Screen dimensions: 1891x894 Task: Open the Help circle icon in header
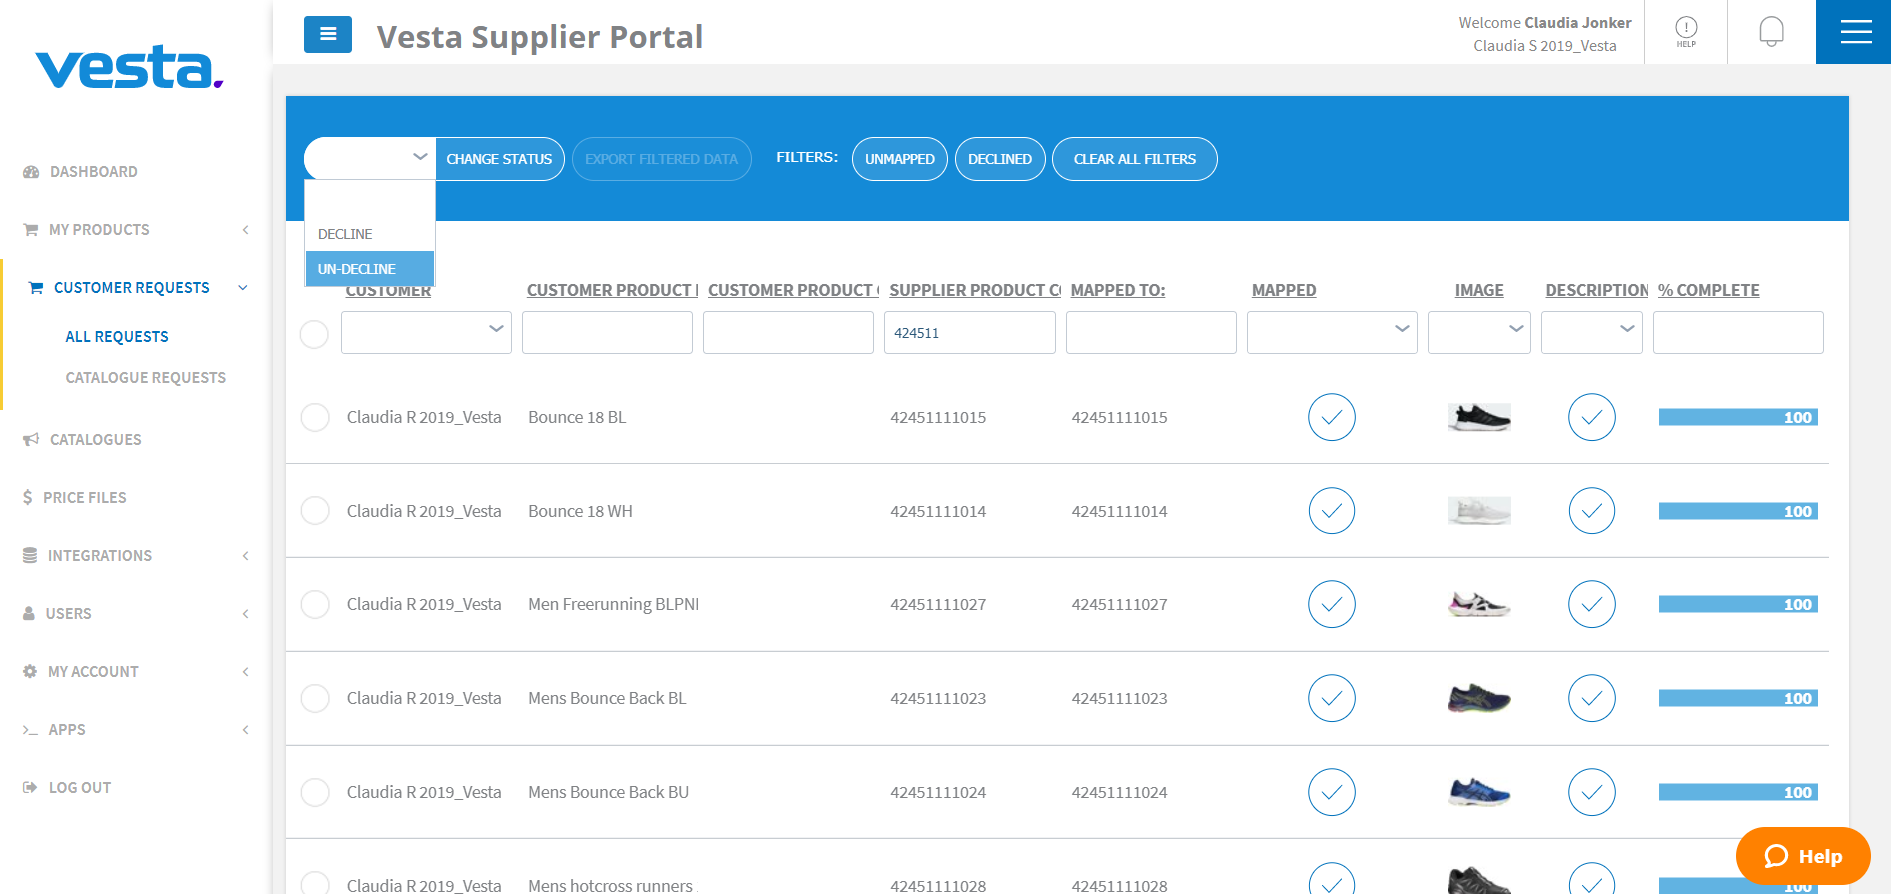[1686, 31]
